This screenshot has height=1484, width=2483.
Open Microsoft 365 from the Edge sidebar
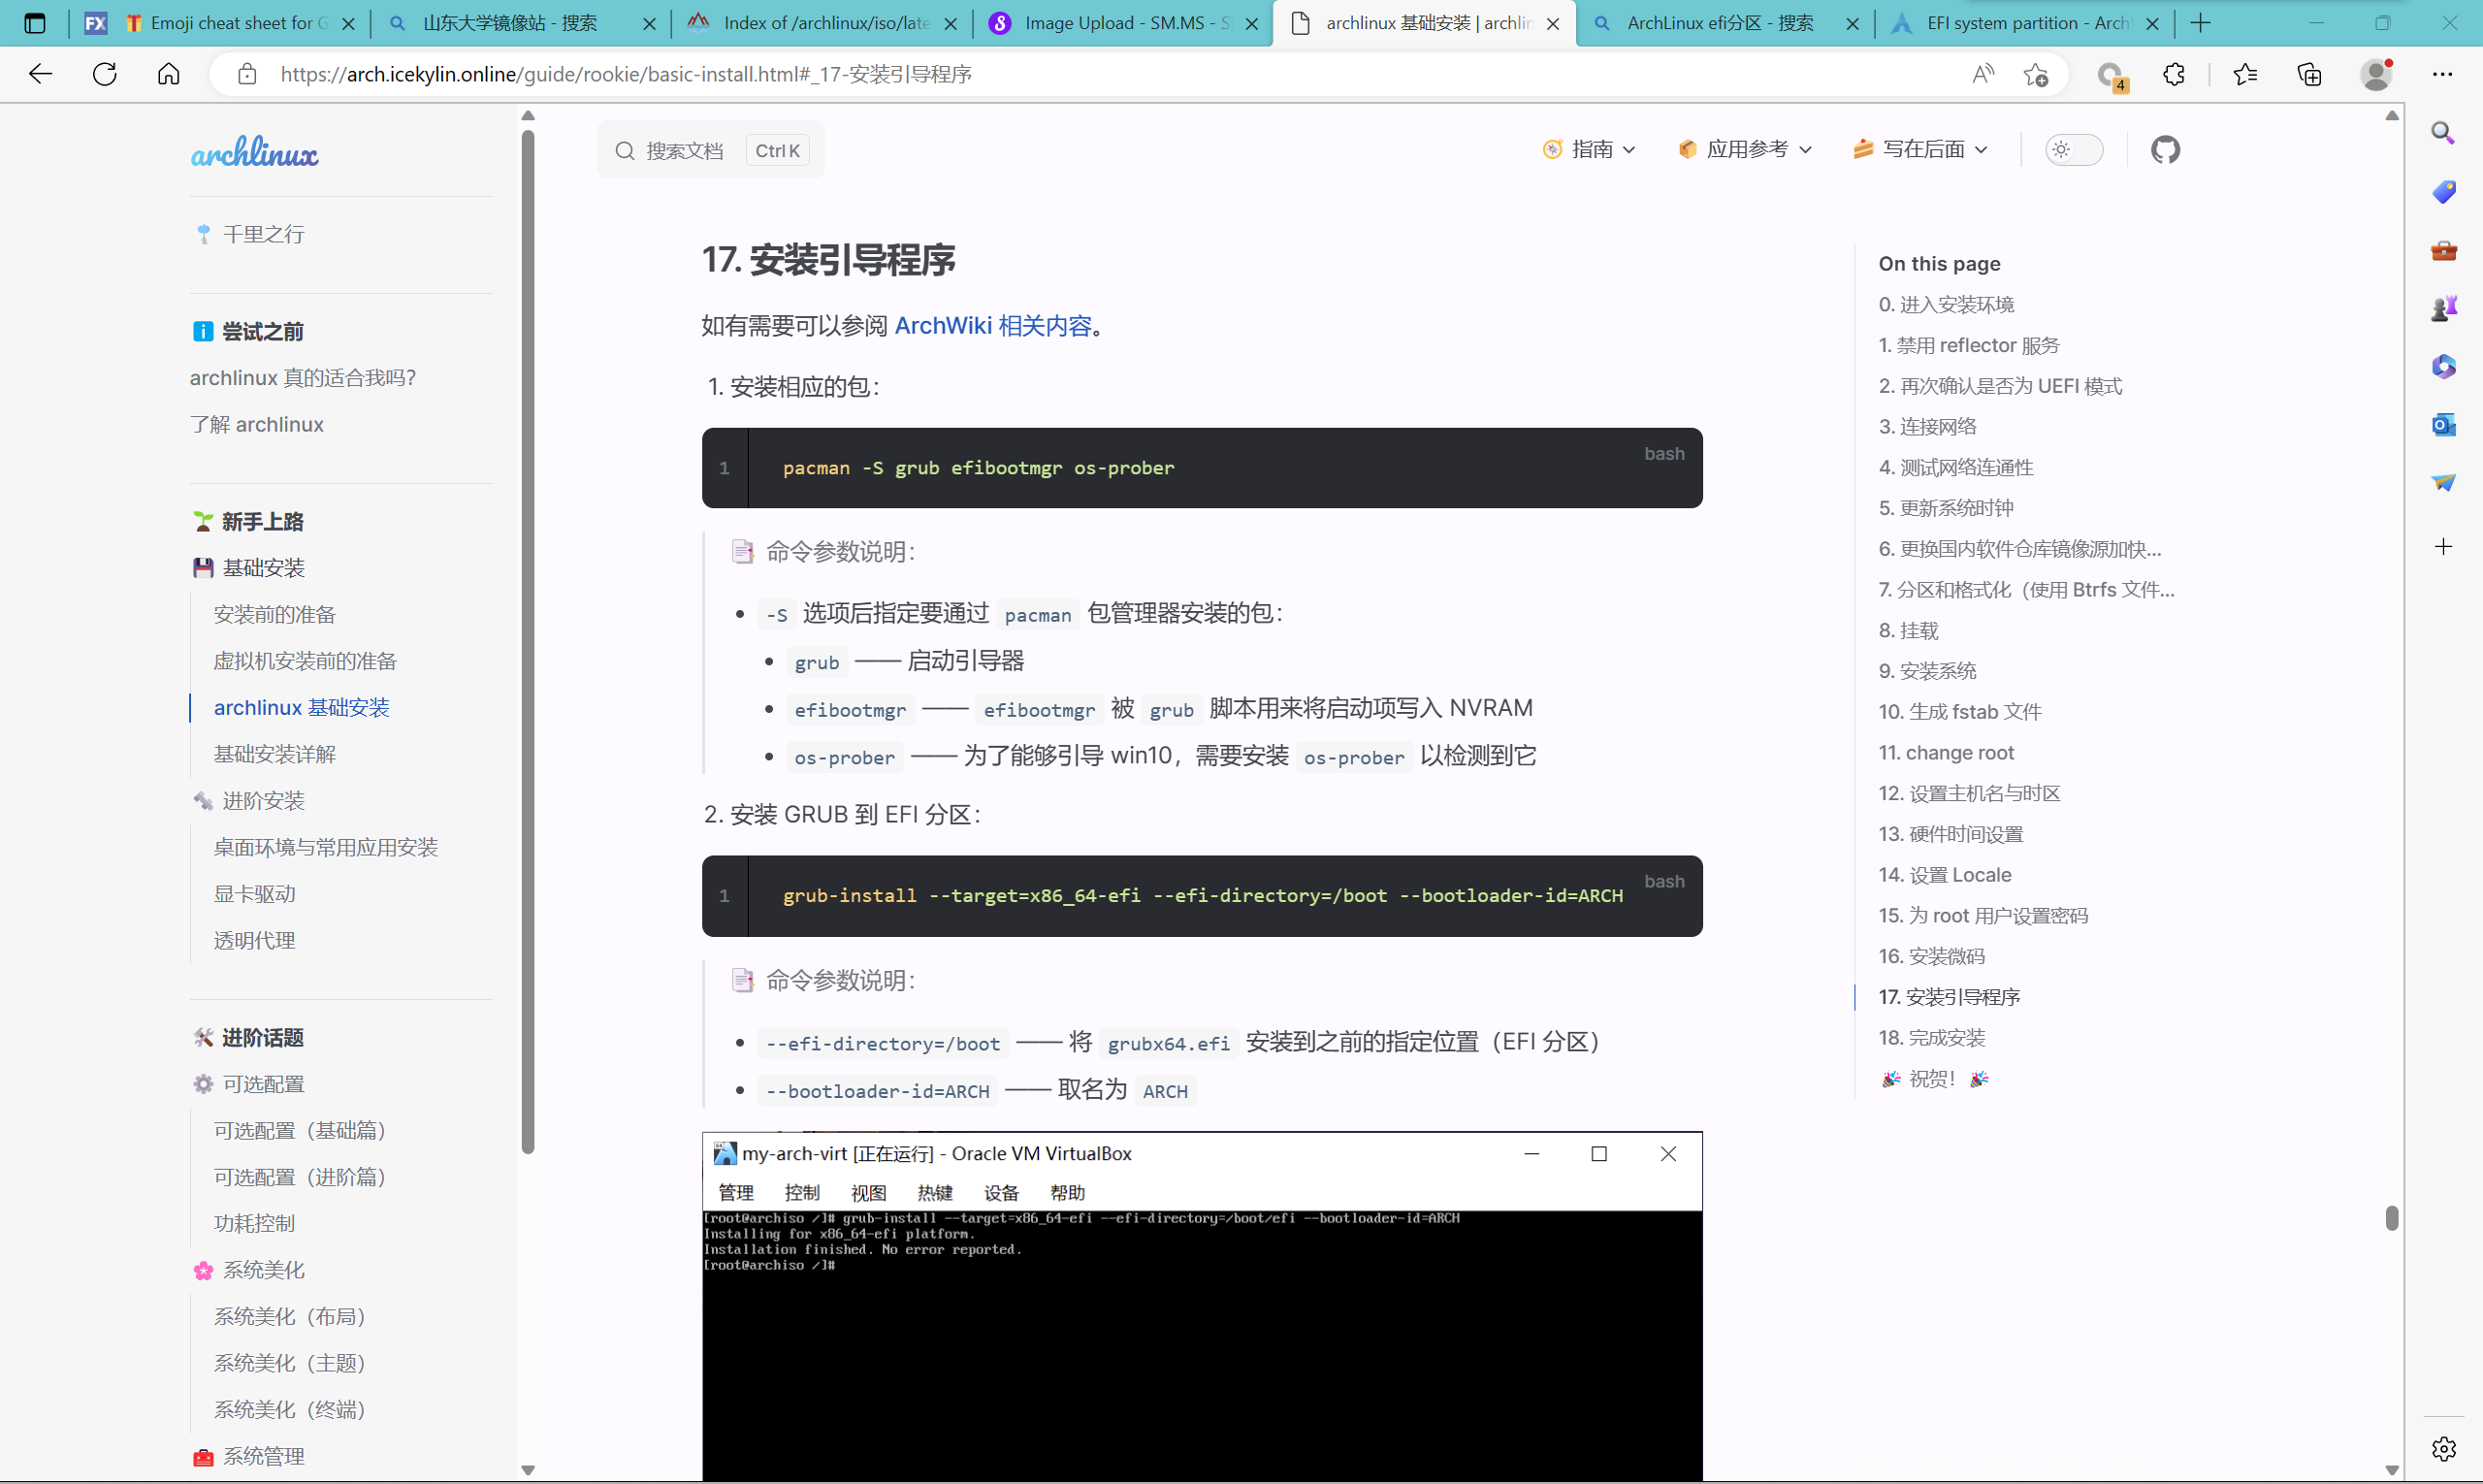[2443, 366]
